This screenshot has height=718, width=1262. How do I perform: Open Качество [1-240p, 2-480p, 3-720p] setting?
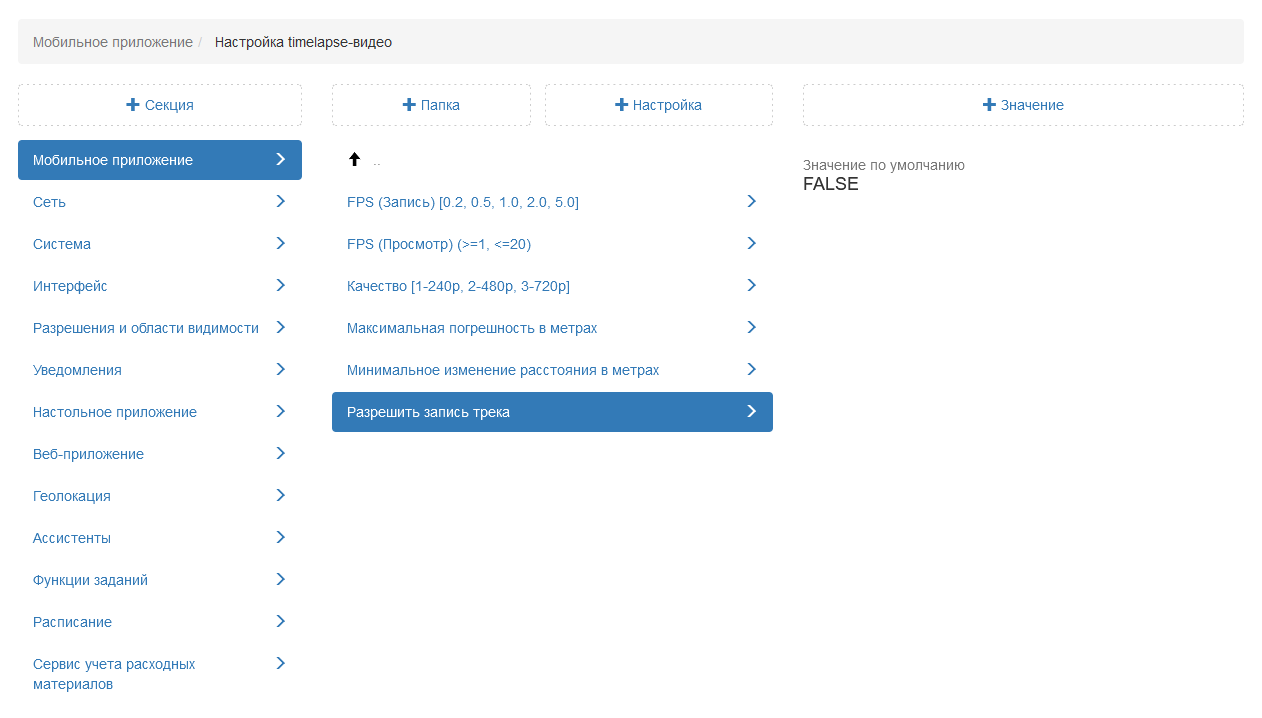[x=458, y=286]
